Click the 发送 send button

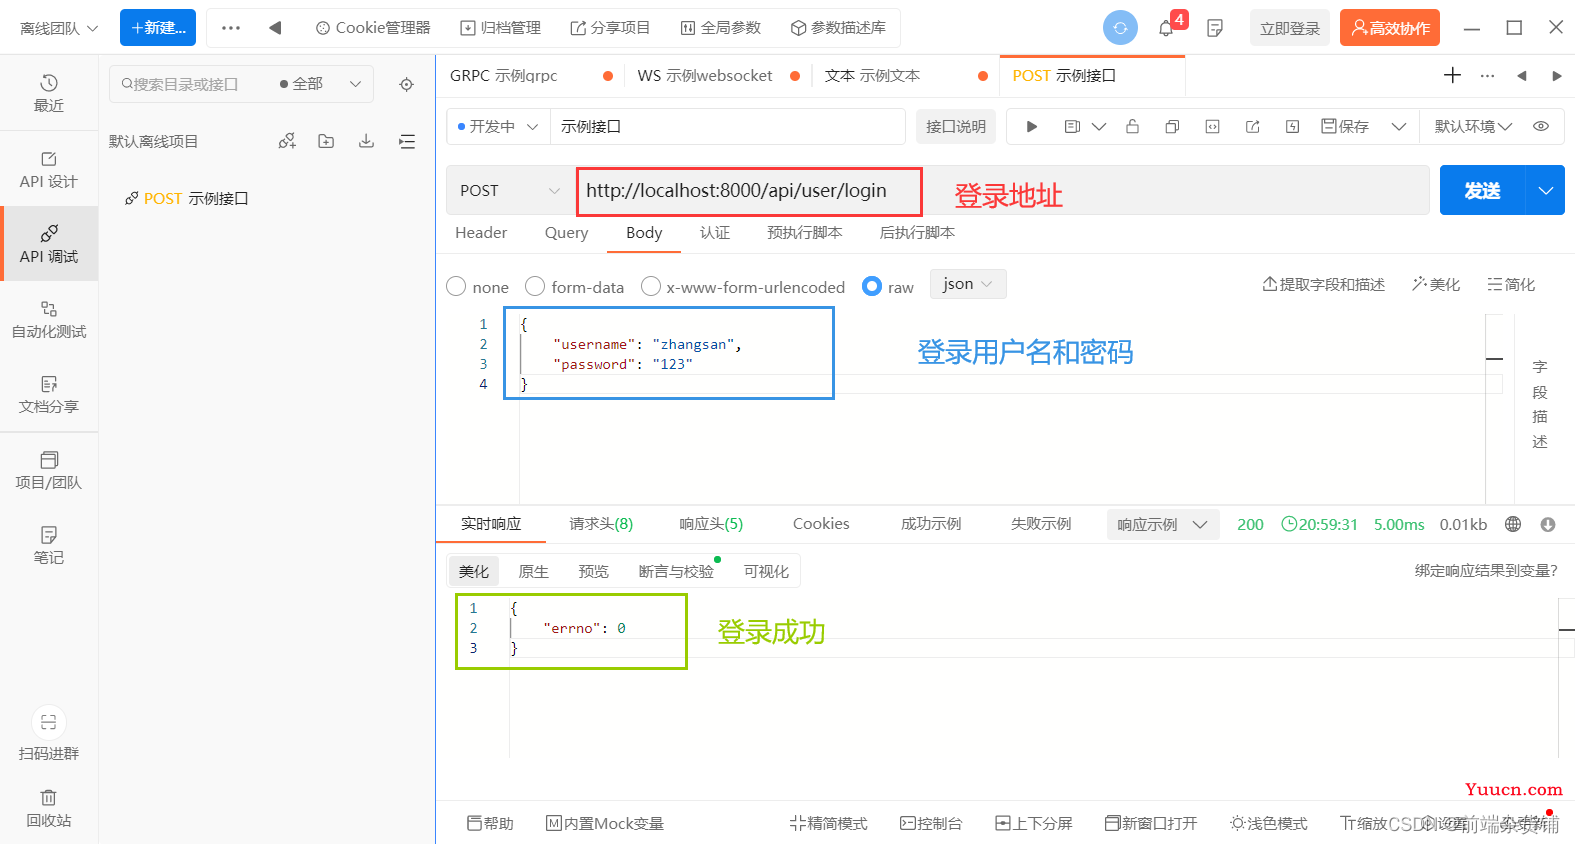pyautogui.click(x=1482, y=190)
